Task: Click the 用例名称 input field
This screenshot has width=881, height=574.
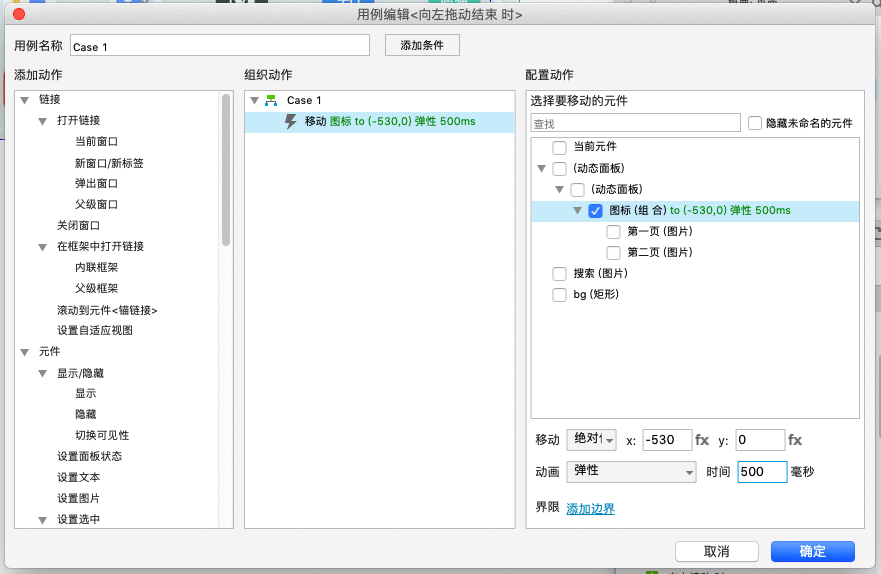Action: [220, 45]
